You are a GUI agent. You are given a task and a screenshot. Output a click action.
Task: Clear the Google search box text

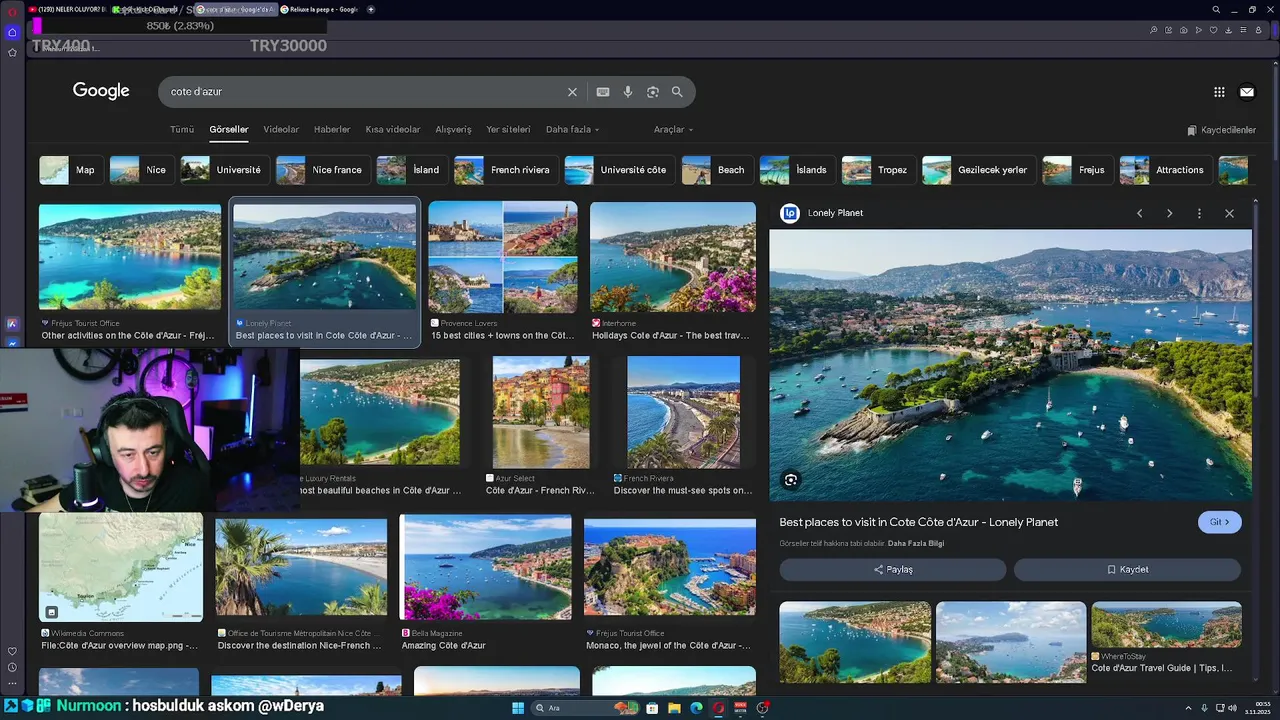(x=572, y=92)
